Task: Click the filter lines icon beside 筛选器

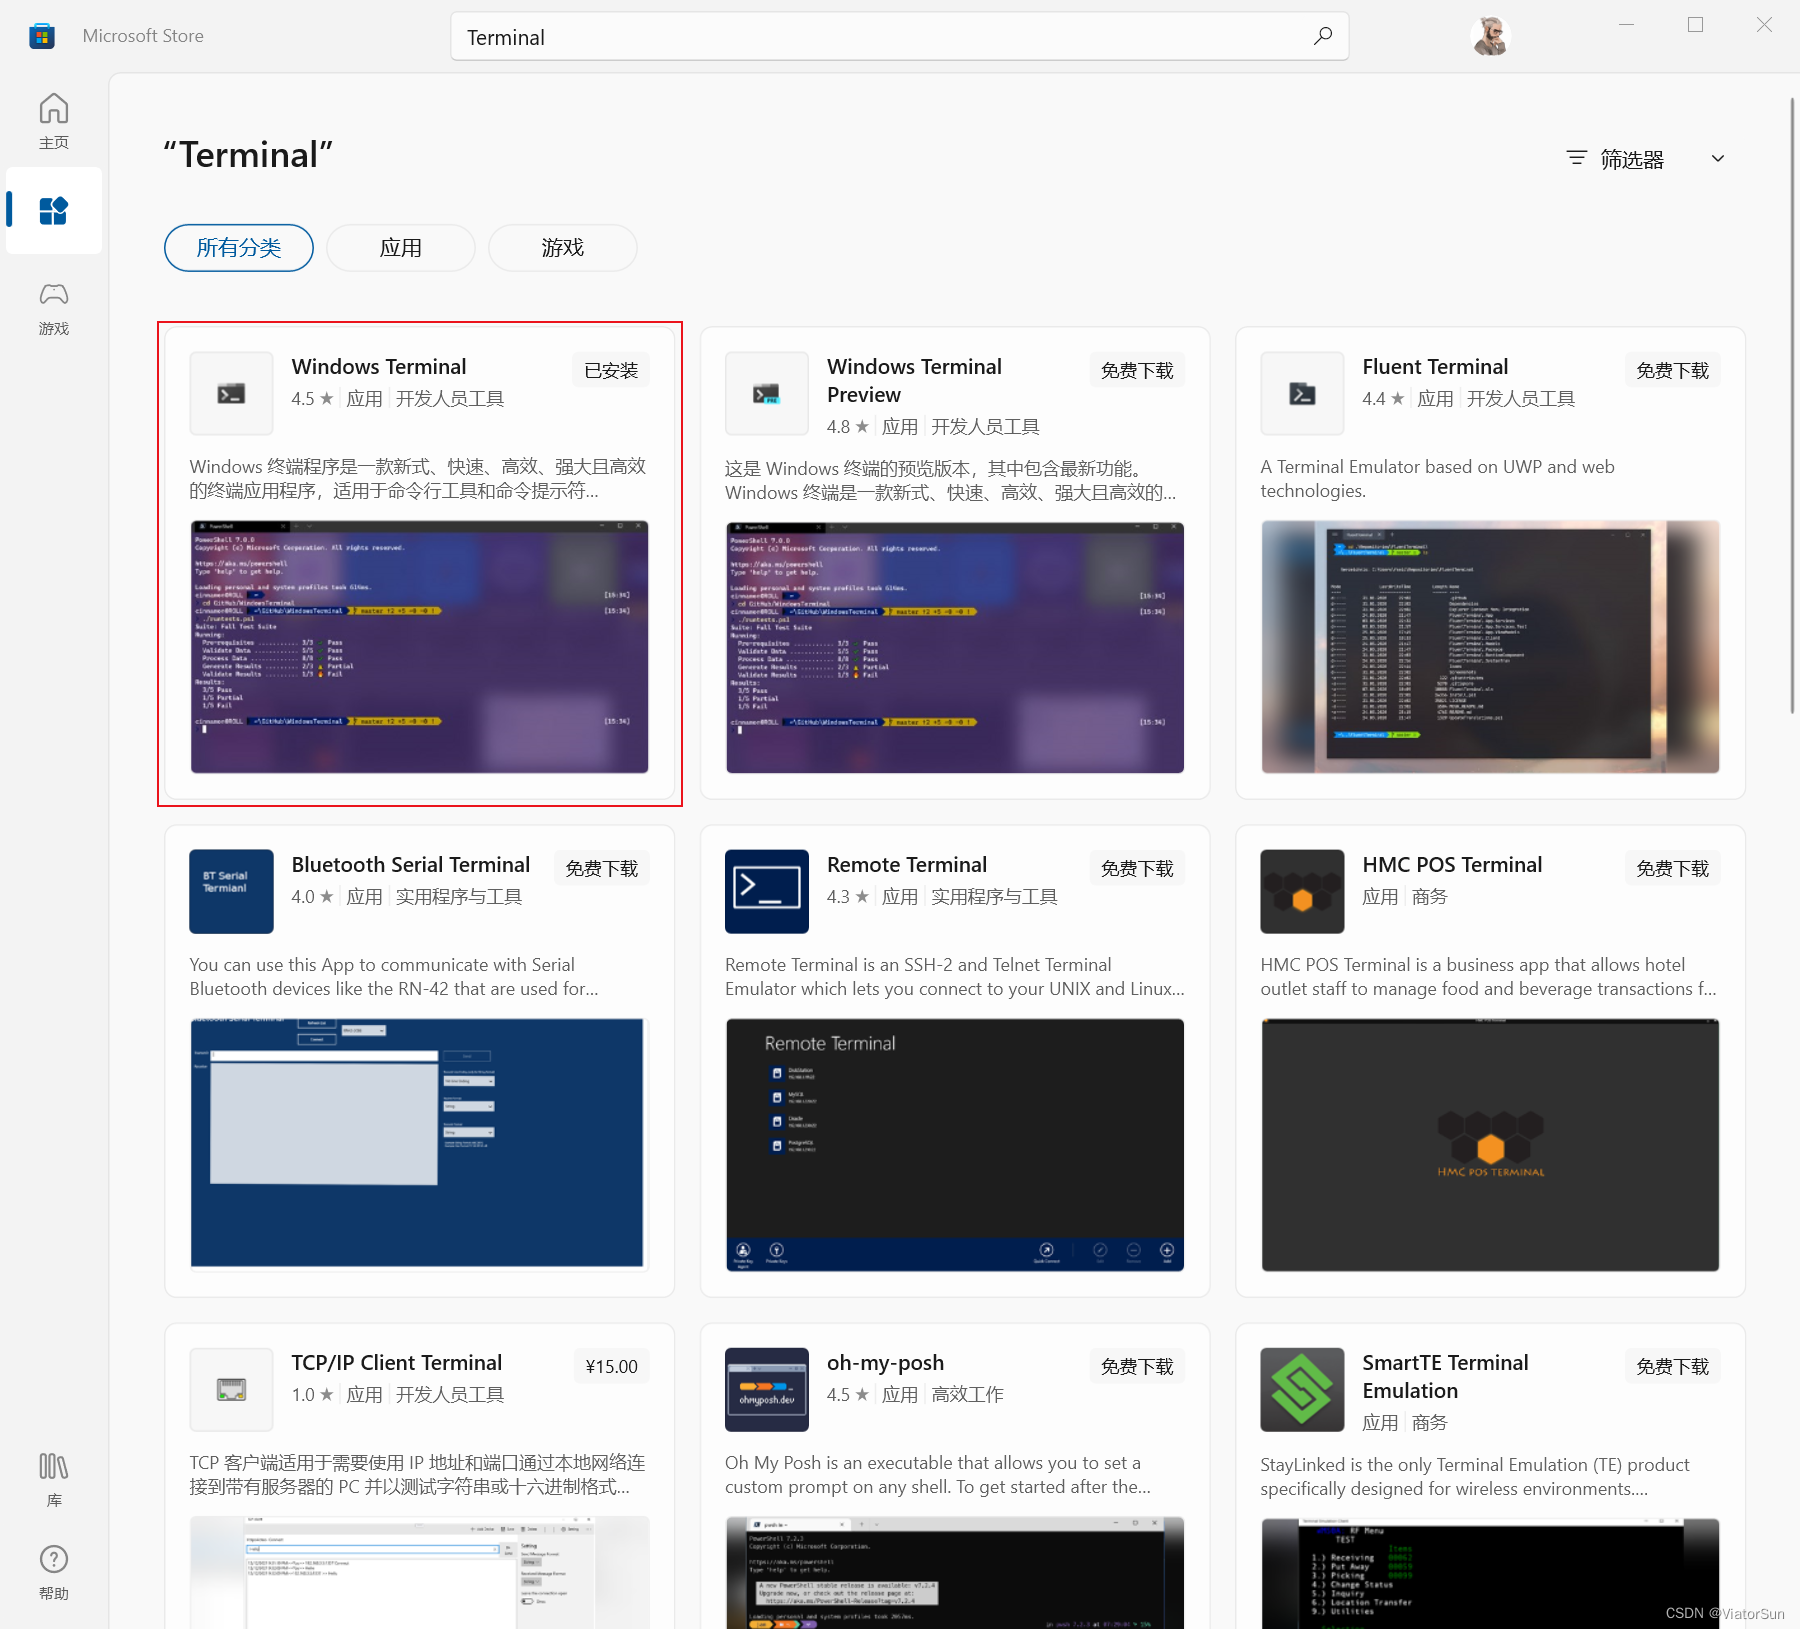Action: click(1577, 158)
